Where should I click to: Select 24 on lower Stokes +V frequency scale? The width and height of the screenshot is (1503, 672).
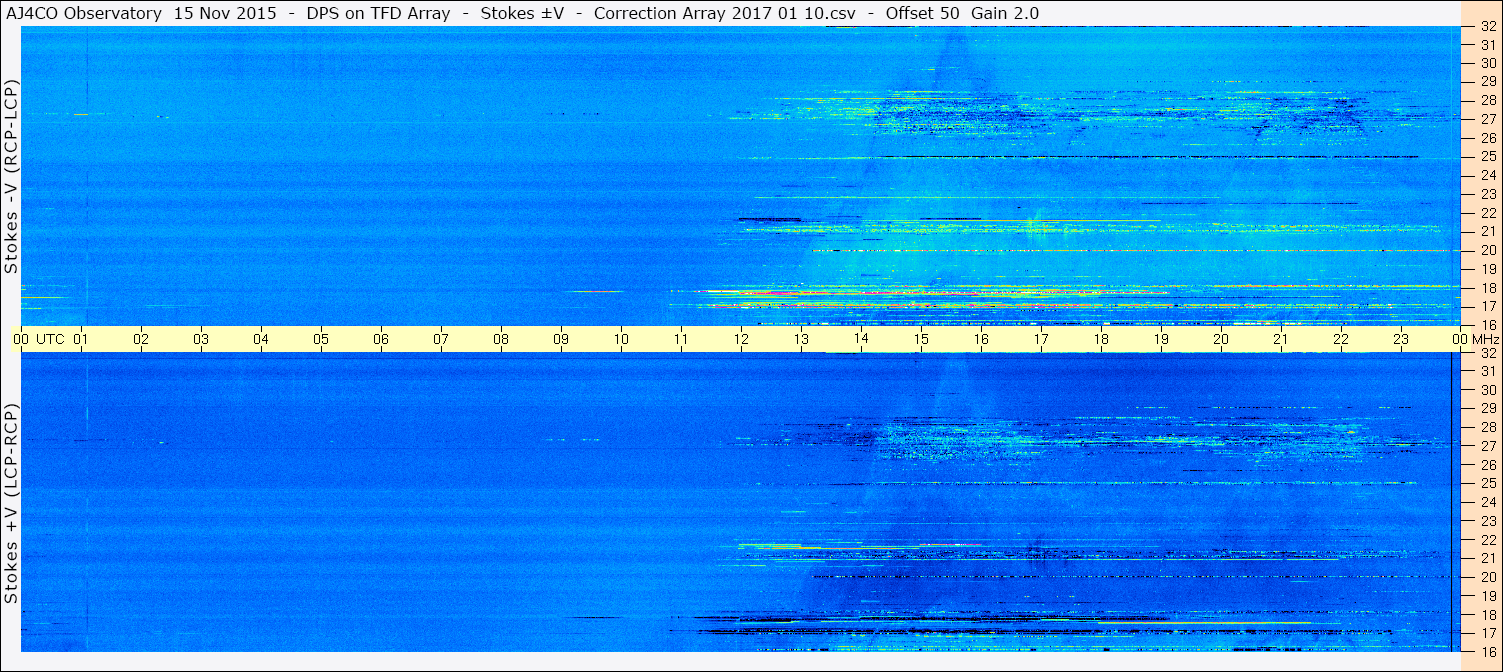coord(1487,502)
